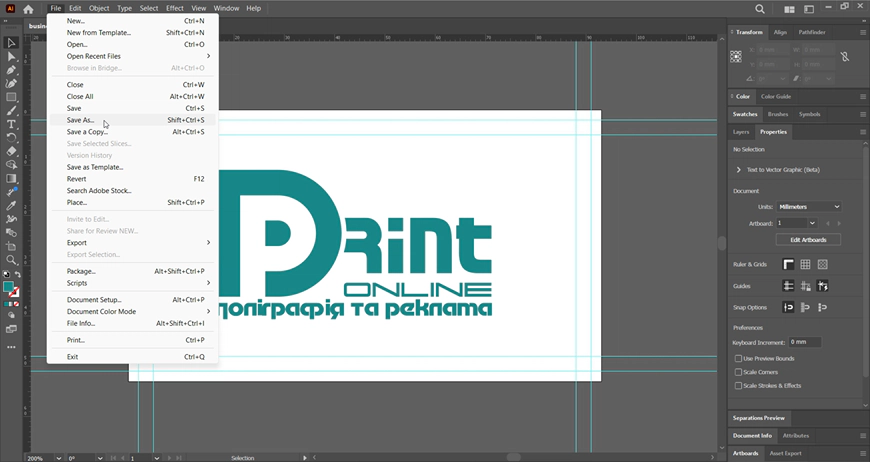This screenshot has width=870, height=462.
Task: Toggle constrain width and height proportions
Action: [844, 57]
